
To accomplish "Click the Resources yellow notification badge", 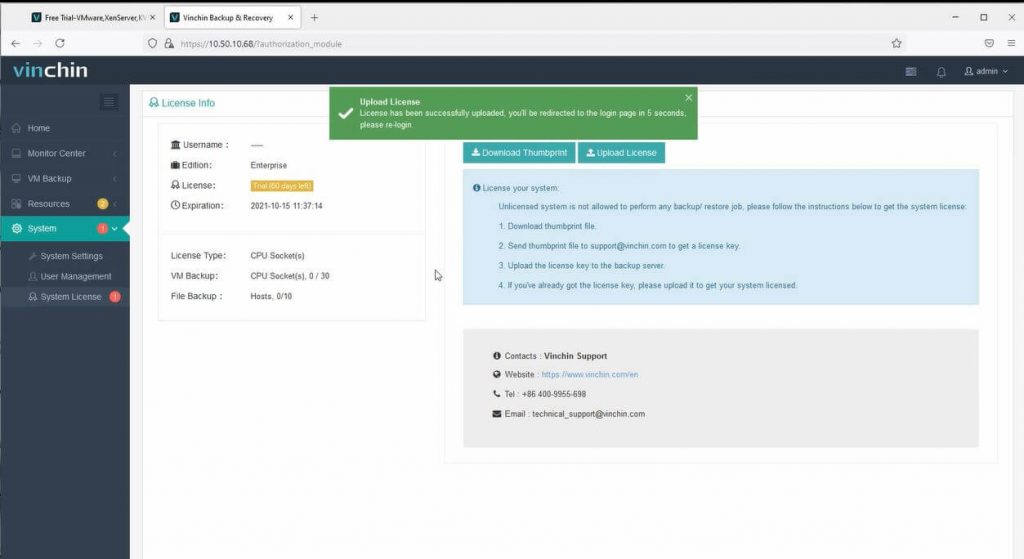I will 103,204.
